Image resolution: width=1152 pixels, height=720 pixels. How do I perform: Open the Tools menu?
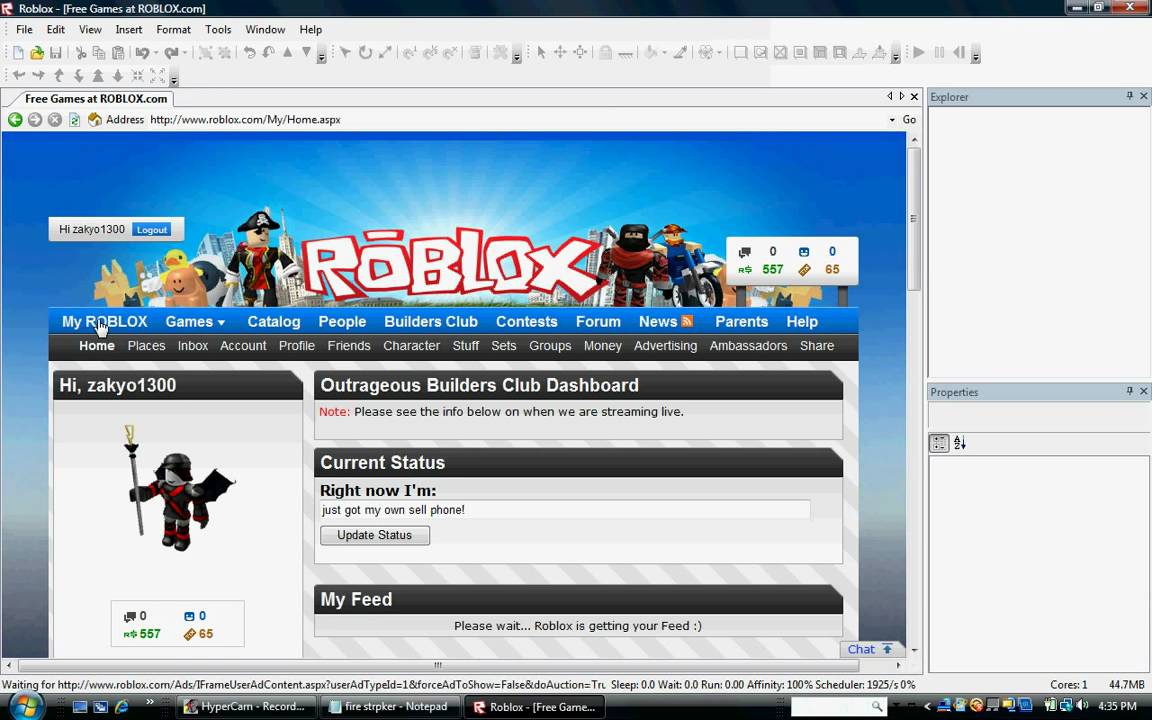[x=218, y=29]
